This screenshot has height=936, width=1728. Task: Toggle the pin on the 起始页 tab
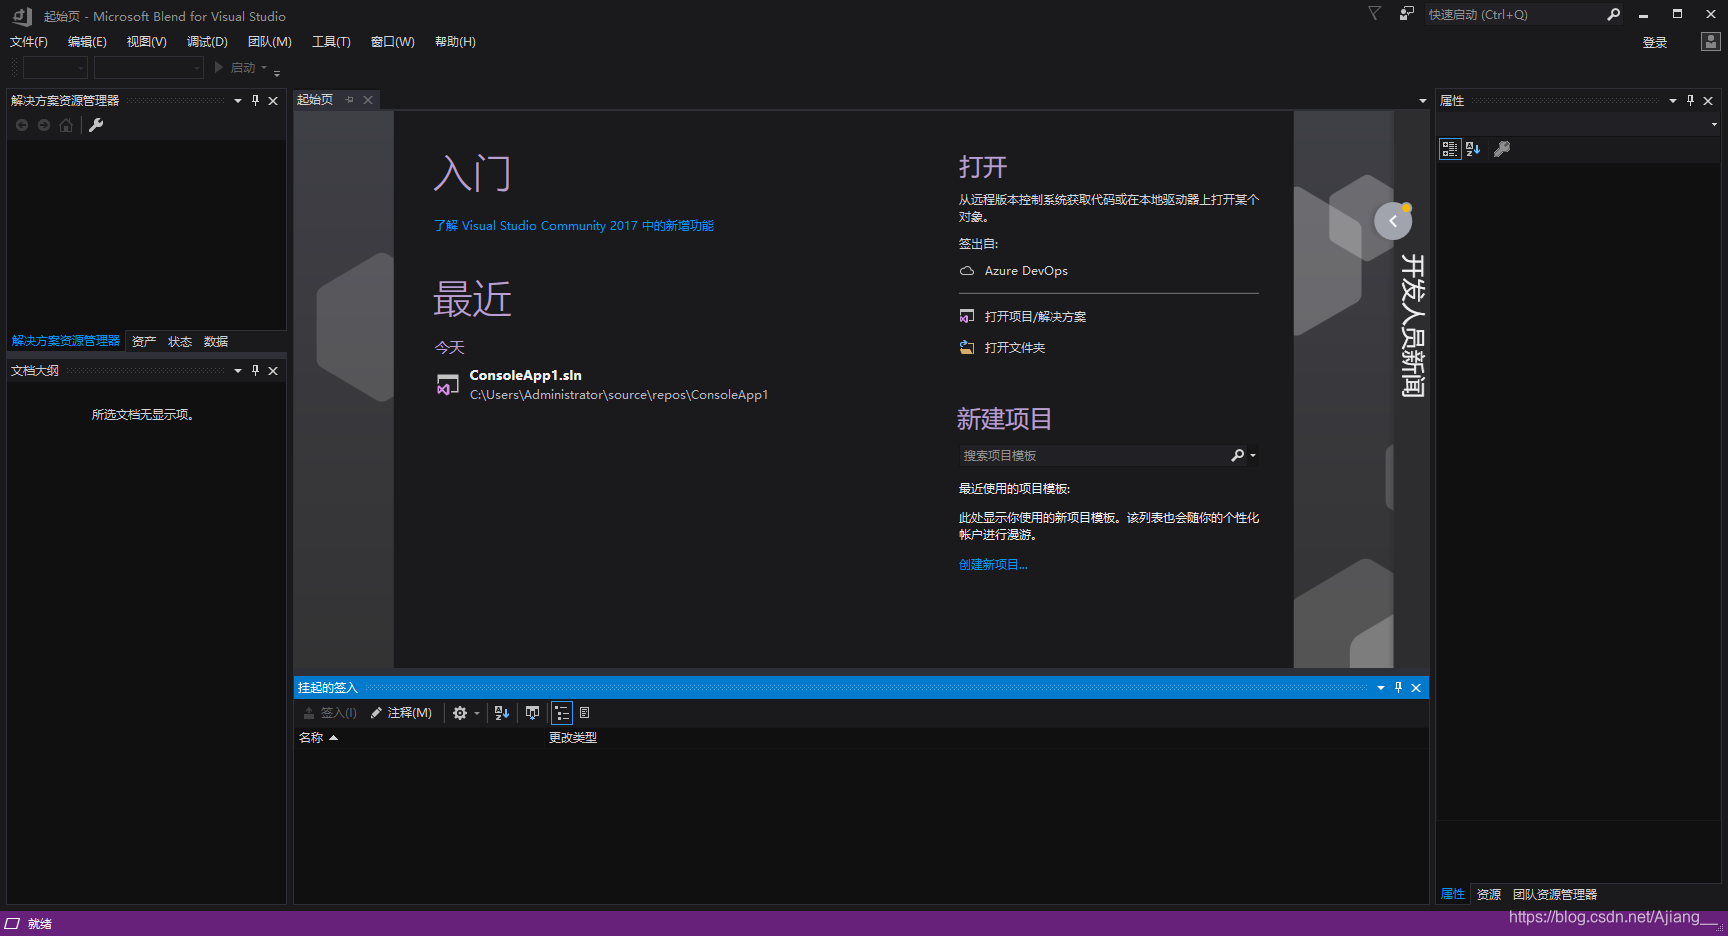[349, 99]
